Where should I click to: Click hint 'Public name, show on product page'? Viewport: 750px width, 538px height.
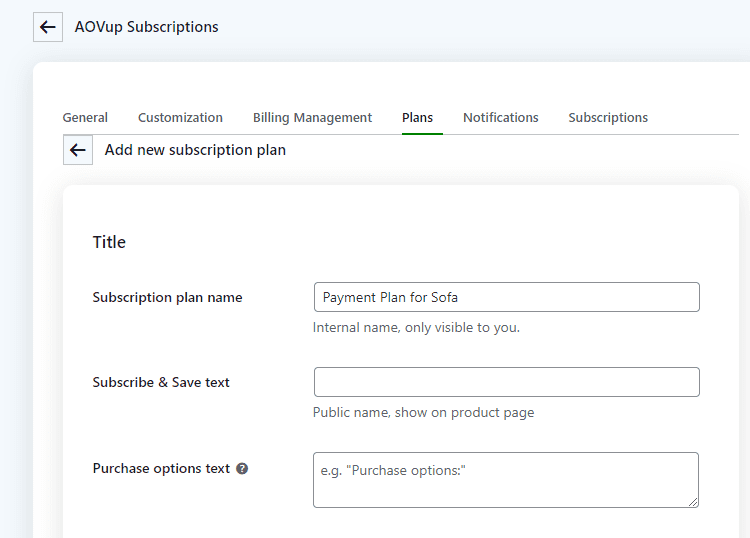tap(423, 413)
